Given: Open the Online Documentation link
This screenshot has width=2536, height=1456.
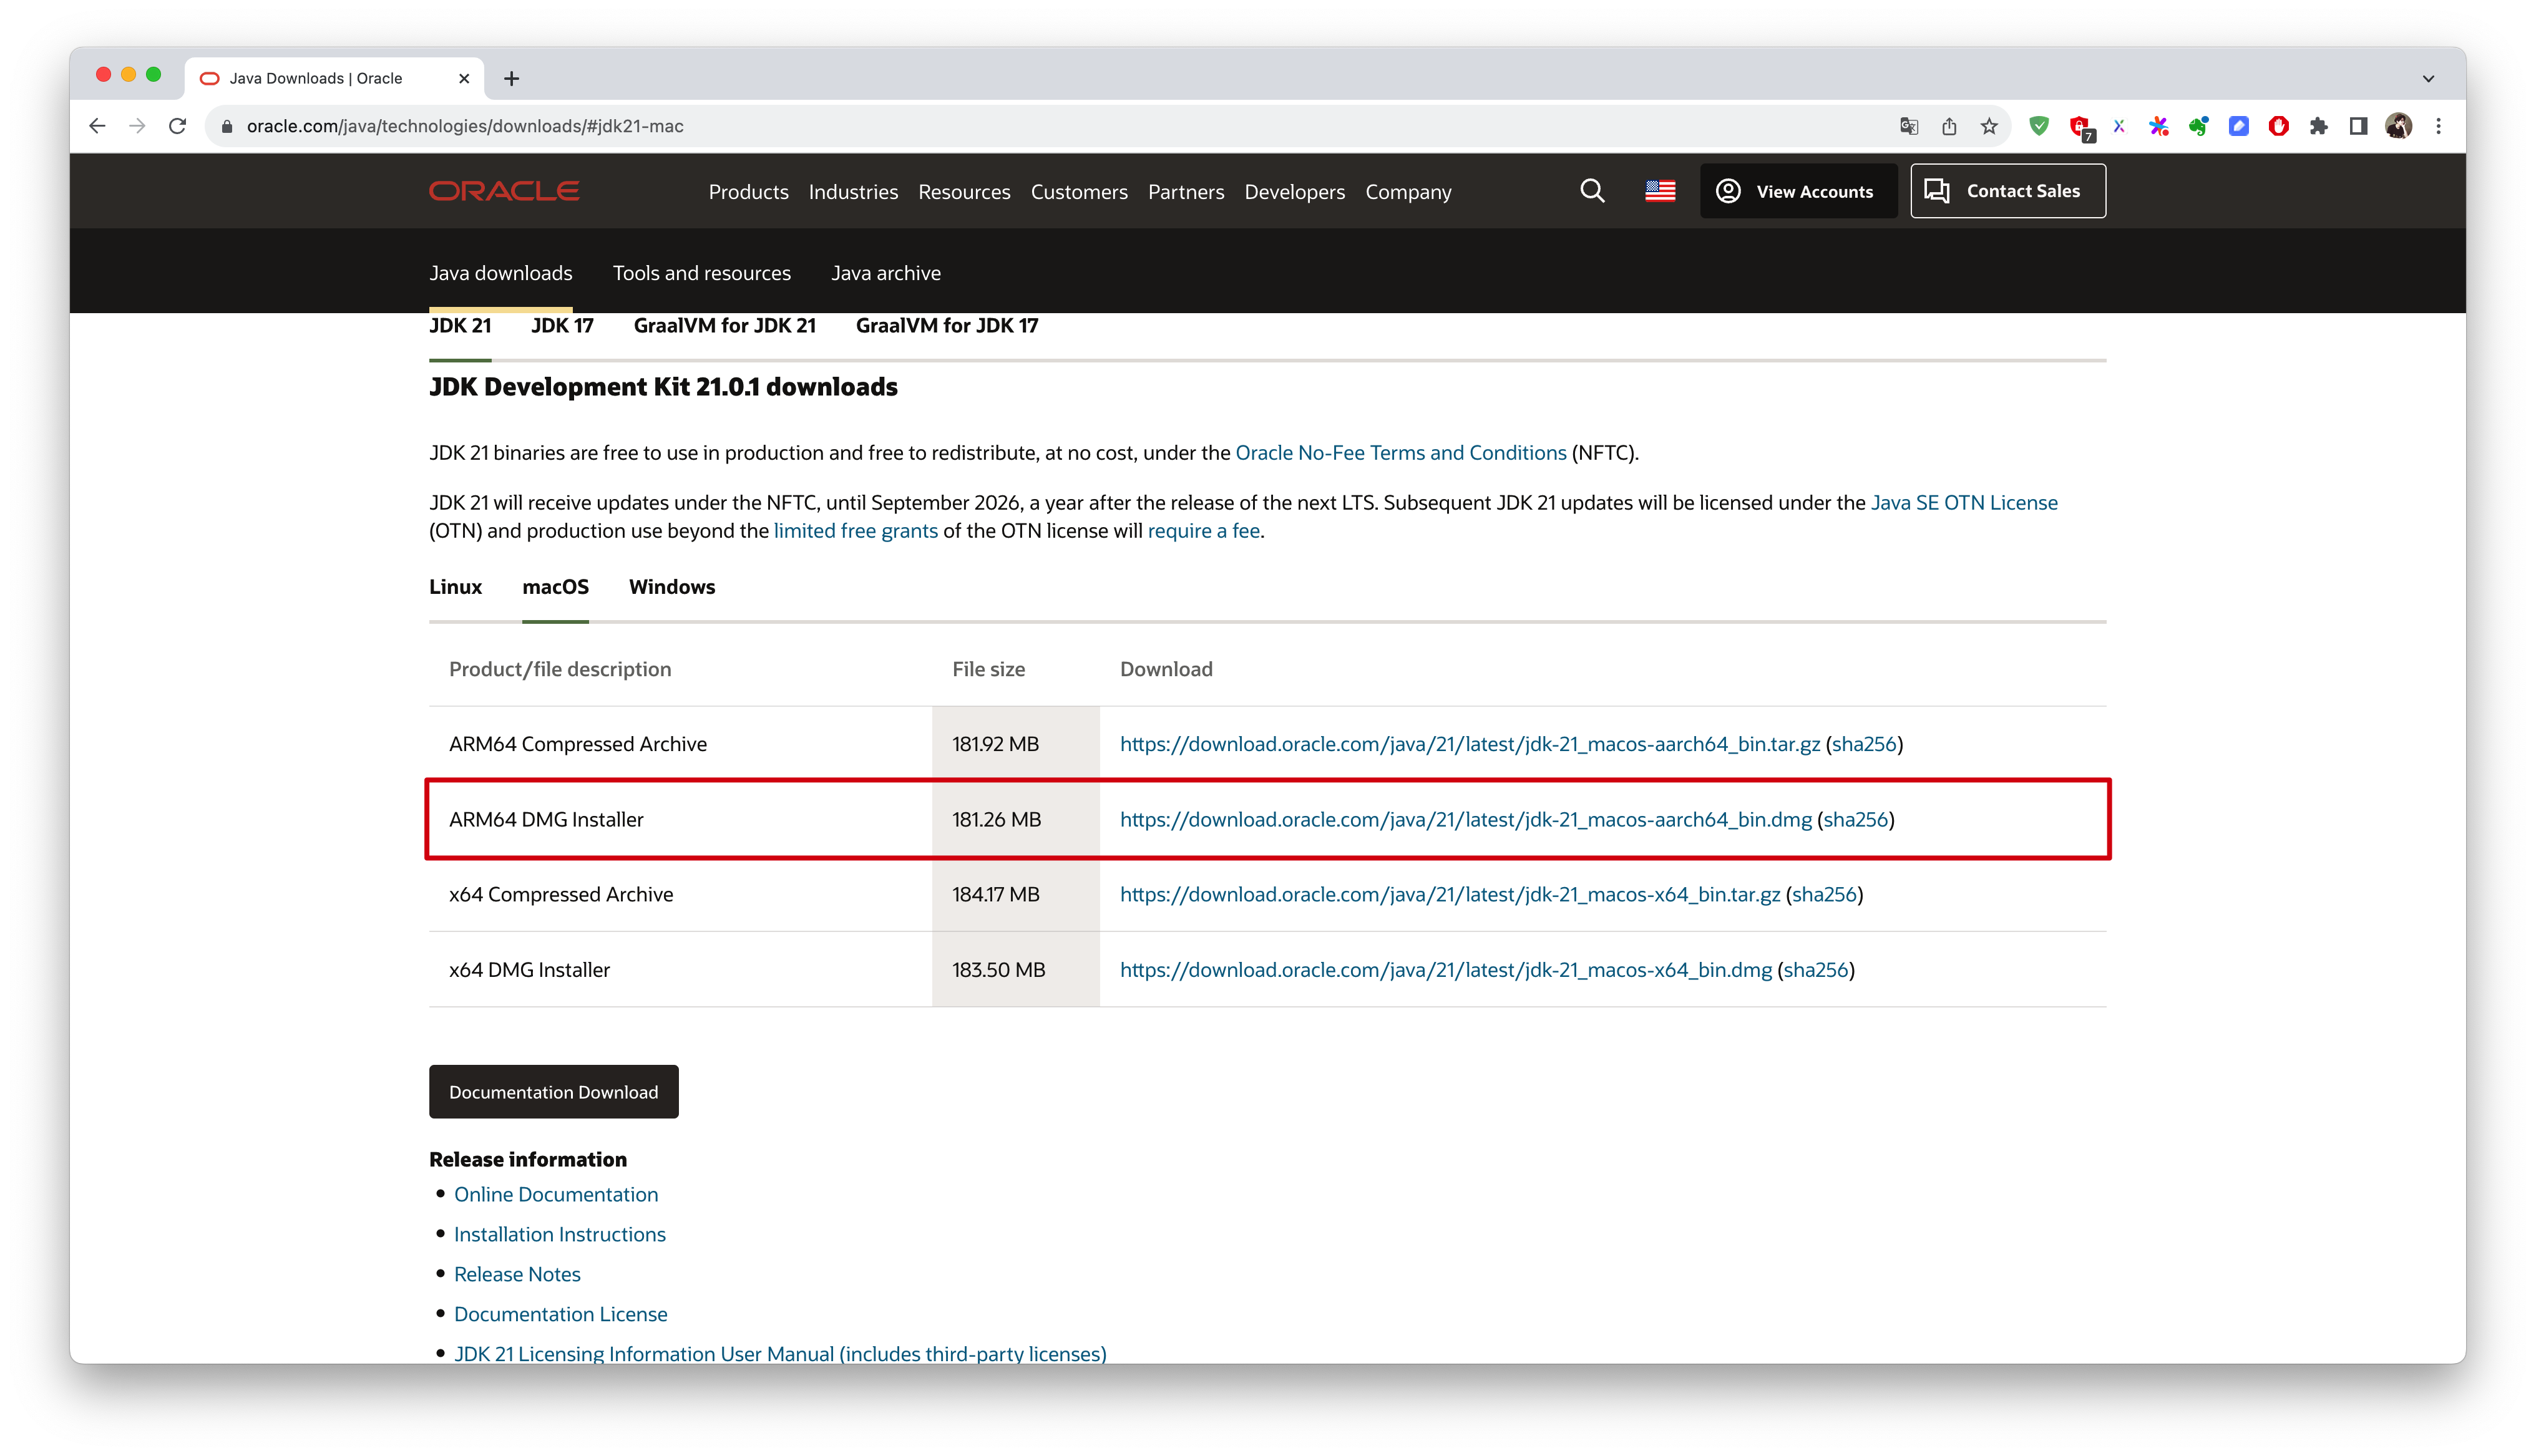Looking at the screenshot, I should tap(556, 1194).
